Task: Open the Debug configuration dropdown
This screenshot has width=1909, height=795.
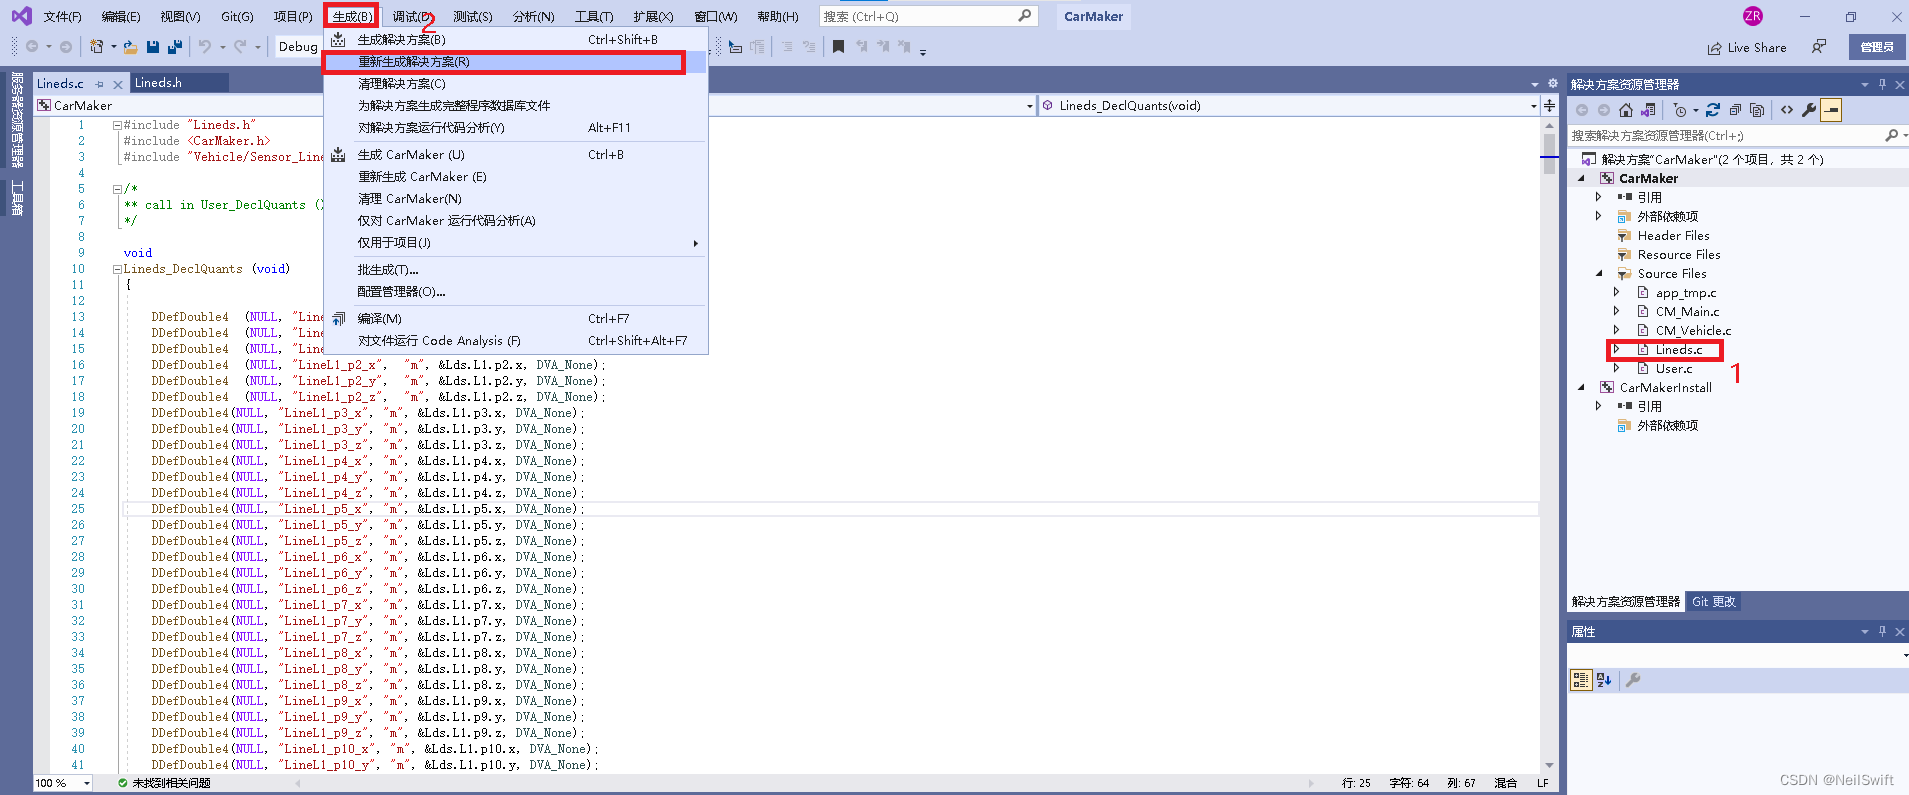Action: point(297,46)
